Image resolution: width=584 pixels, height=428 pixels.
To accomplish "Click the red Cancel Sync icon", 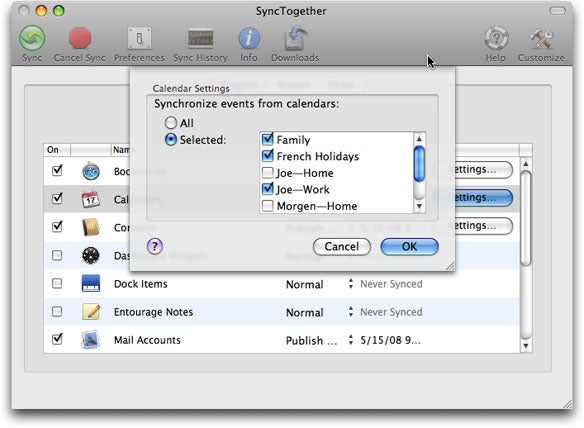I will click(80, 38).
